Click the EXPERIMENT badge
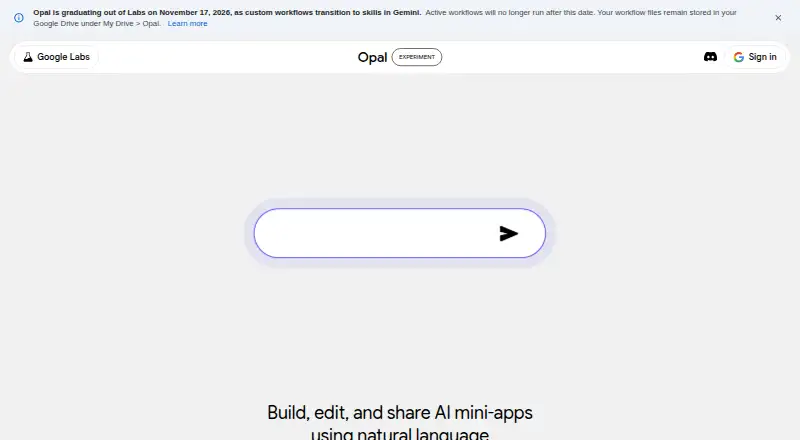 [x=417, y=57]
